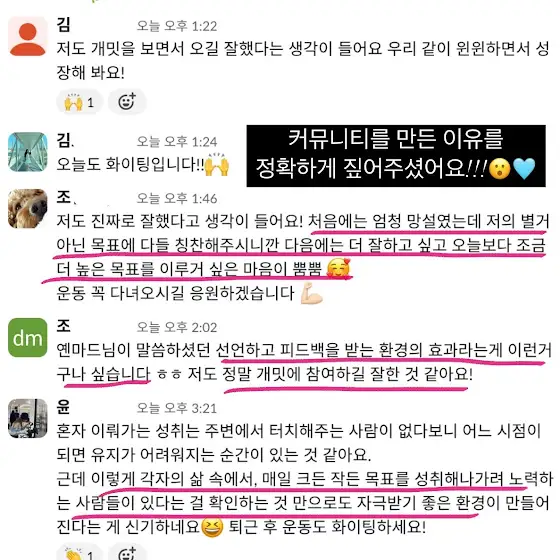Open add reaction icon under last message
Viewport: 560px width, 560px height.
(127, 553)
